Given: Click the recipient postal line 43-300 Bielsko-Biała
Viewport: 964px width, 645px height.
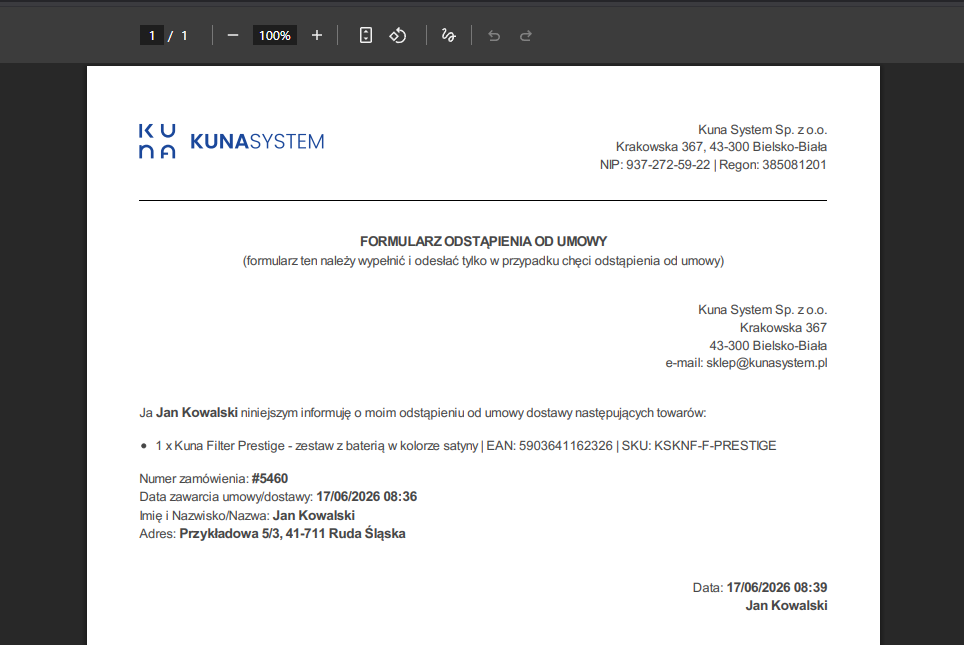Looking at the screenshot, I should pyautogui.click(x=768, y=346).
